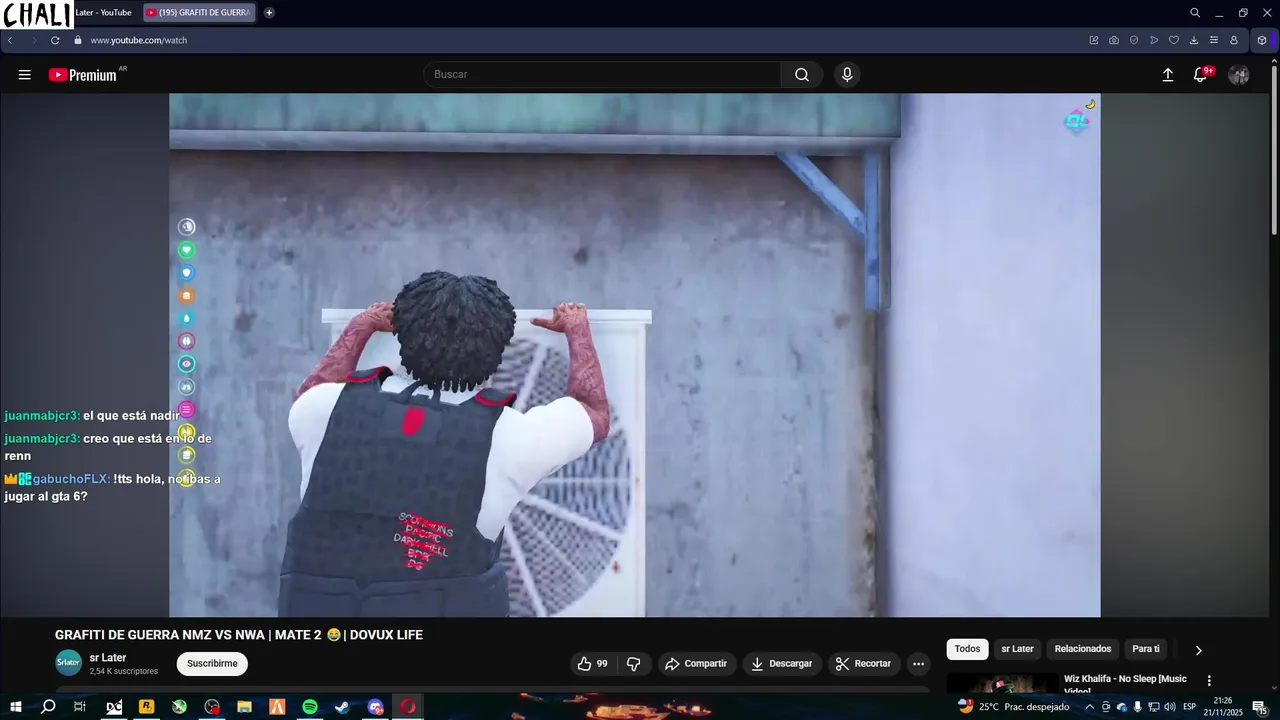Open the Windows notification center icon
The height and width of the screenshot is (720, 1280).
click(x=1259, y=707)
